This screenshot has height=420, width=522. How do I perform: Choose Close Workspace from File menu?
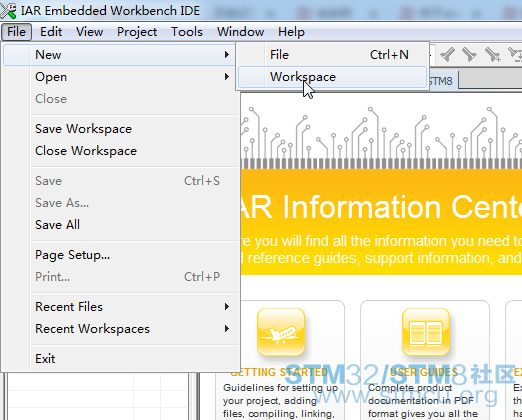pyautogui.click(x=121, y=151)
